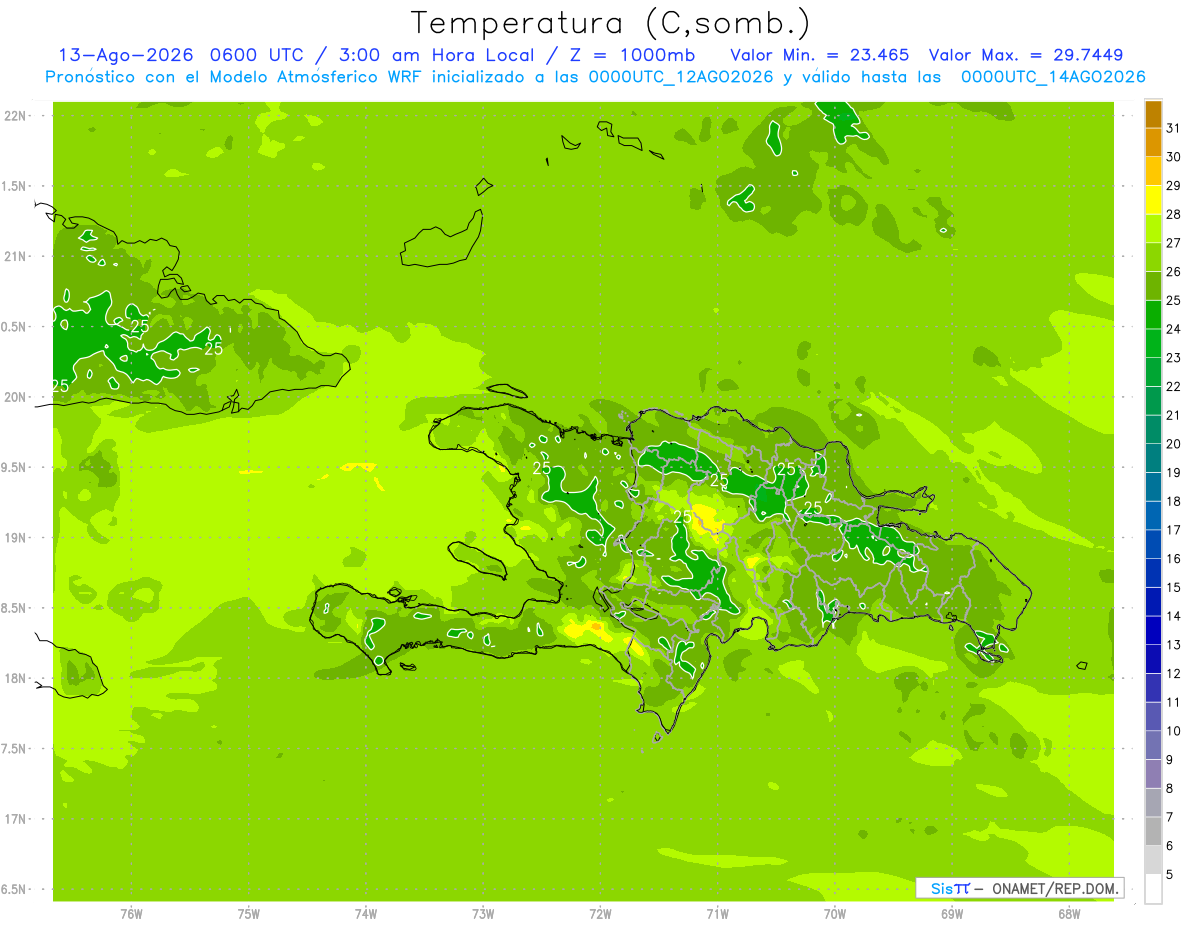
Task: Pick the brown-orange swatch between 30 and 31
Action: pyautogui.click(x=1153, y=143)
